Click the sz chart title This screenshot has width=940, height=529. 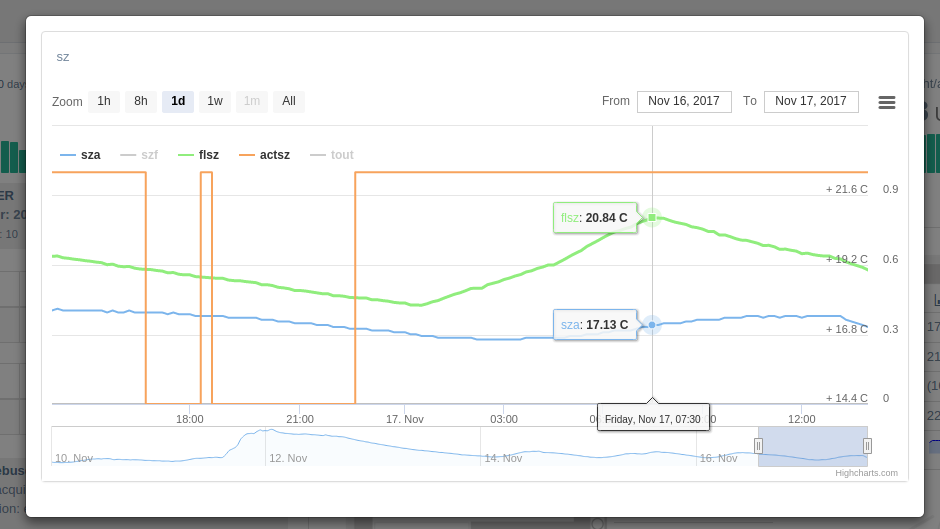click(63, 57)
